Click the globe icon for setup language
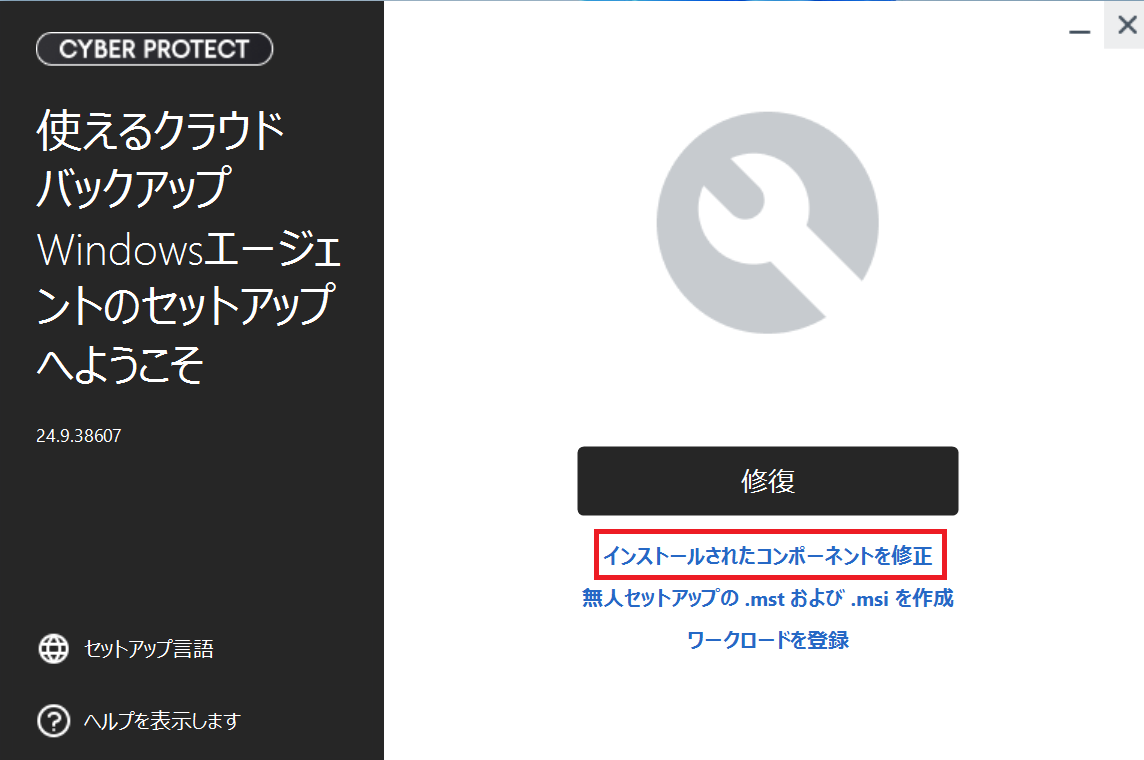 [53, 648]
